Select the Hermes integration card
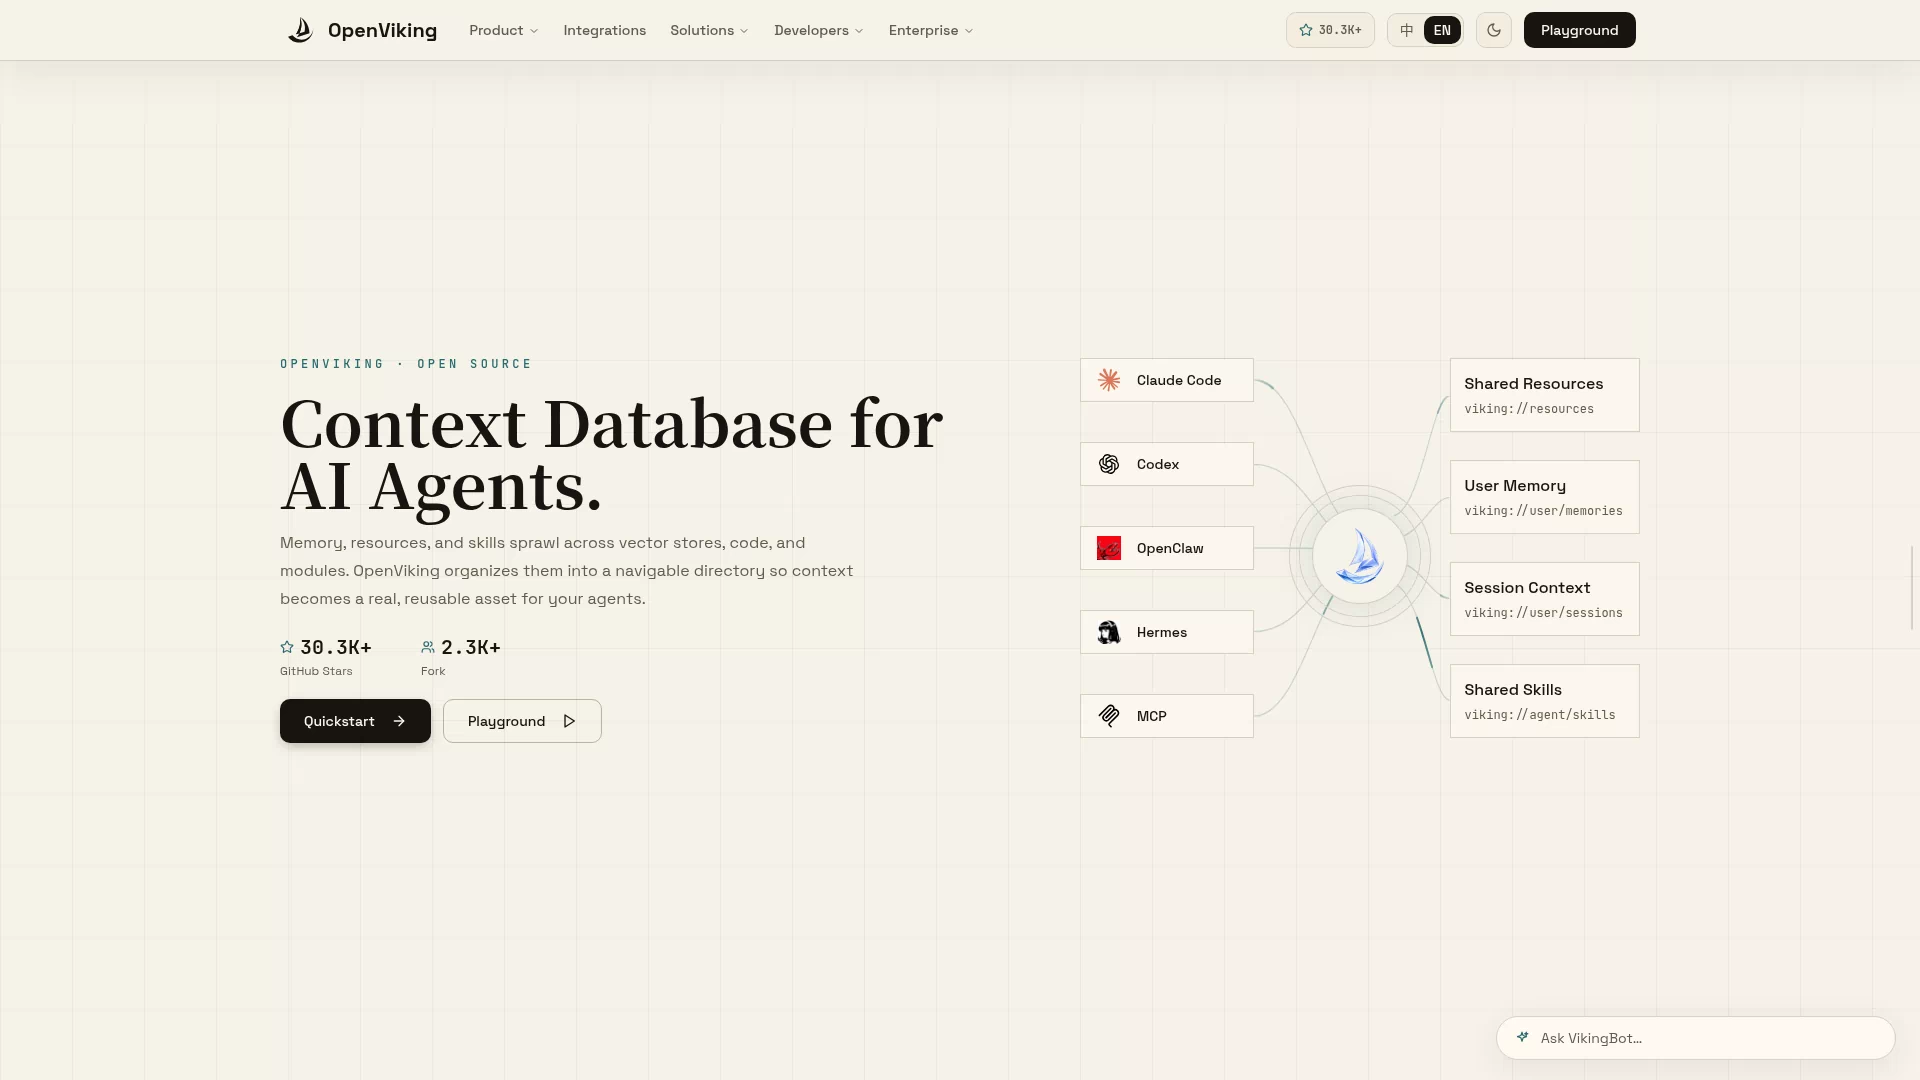This screenshot has height=1080, width=1920. tap(1167, 632)
